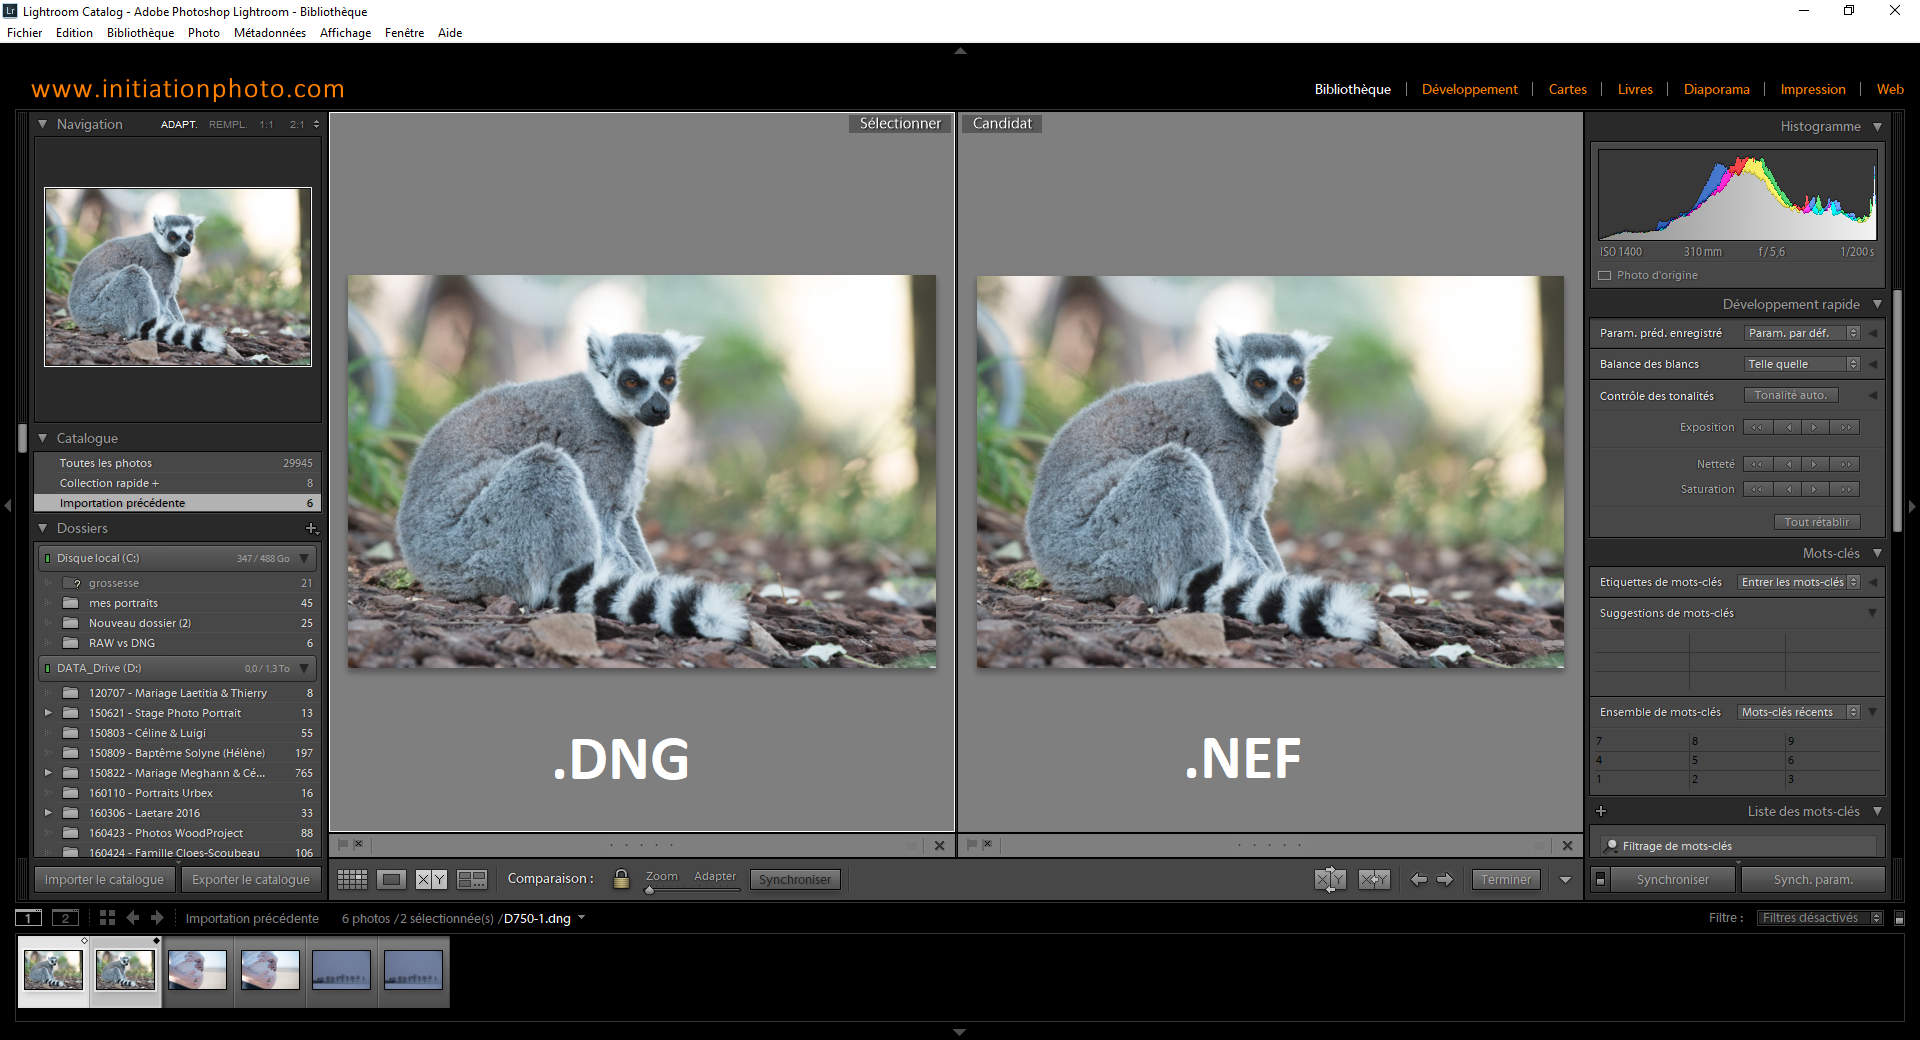
Task: Switch to Loupe view mode
Action: (x=391, y=879)
